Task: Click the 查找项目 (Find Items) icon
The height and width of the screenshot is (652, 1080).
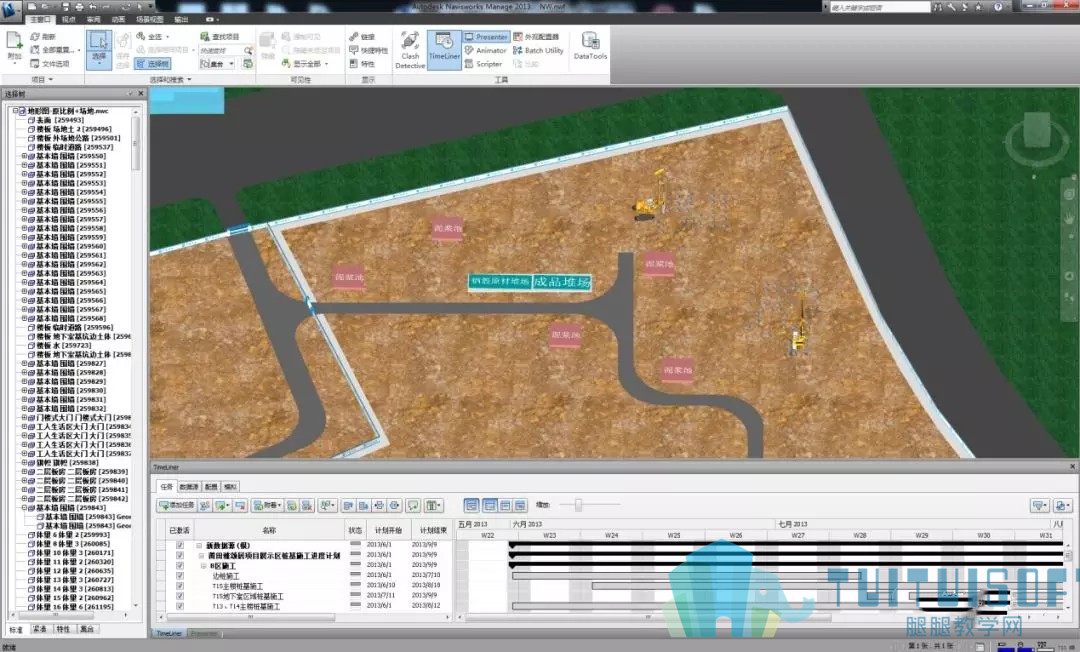Action: click(205, 36)
